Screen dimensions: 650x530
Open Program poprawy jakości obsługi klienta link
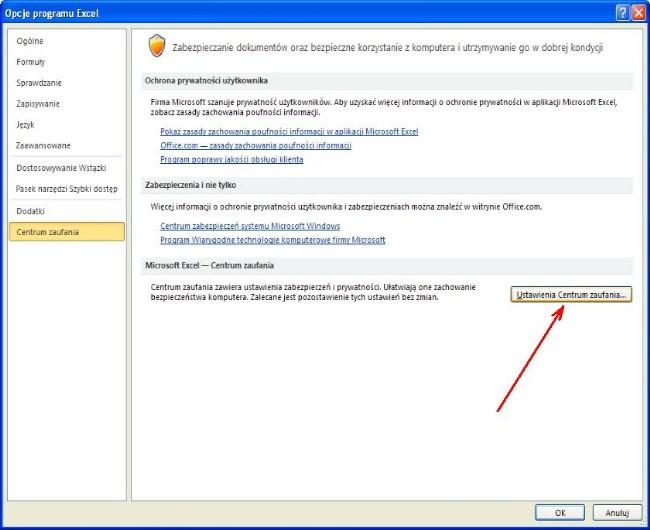point(232,160)
